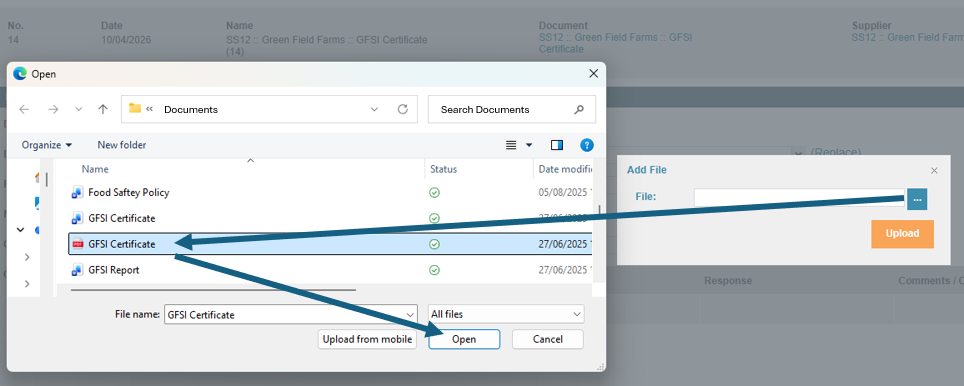Image resolution: width=964 pixels, height=386 pixels.
Task: Click the view layout icon
Action: click(x=511, y=145)
